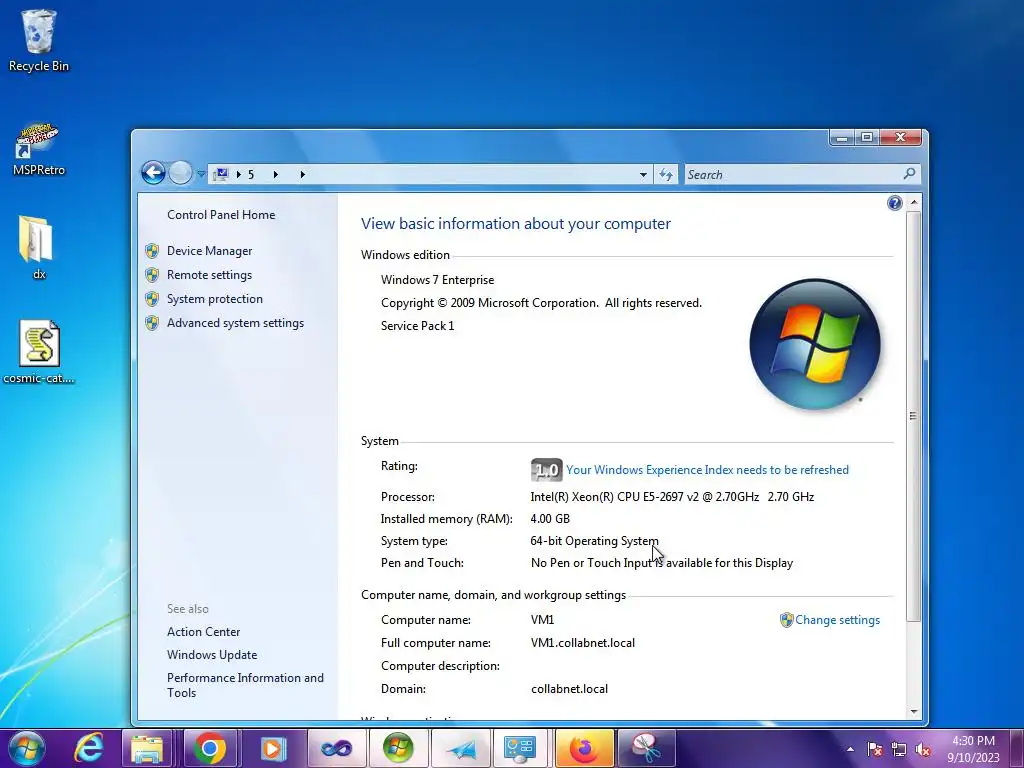Click the blue infinity loop taskbar icon
1024x768 pixels.
336,748
